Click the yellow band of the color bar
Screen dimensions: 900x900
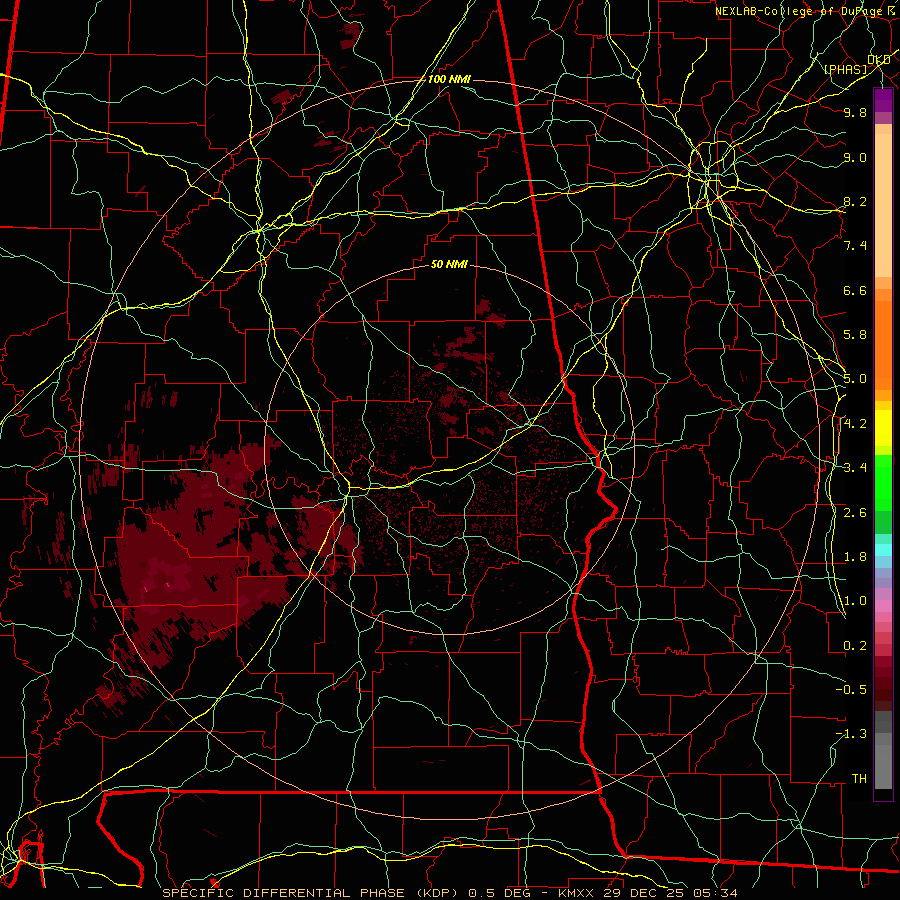883,428
